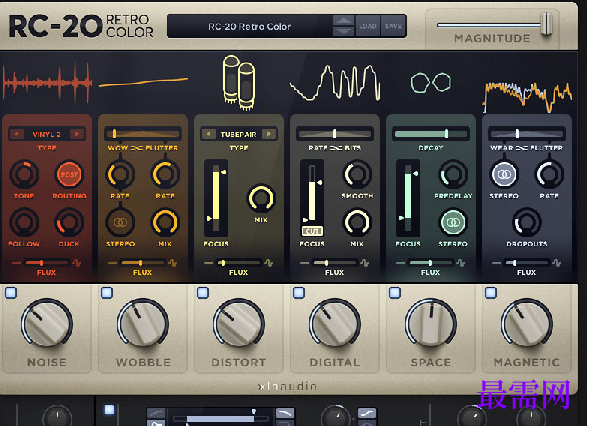Click the Digital Mix knob
Viewport: 589px width, 426px height.
(x=357, y=222)
